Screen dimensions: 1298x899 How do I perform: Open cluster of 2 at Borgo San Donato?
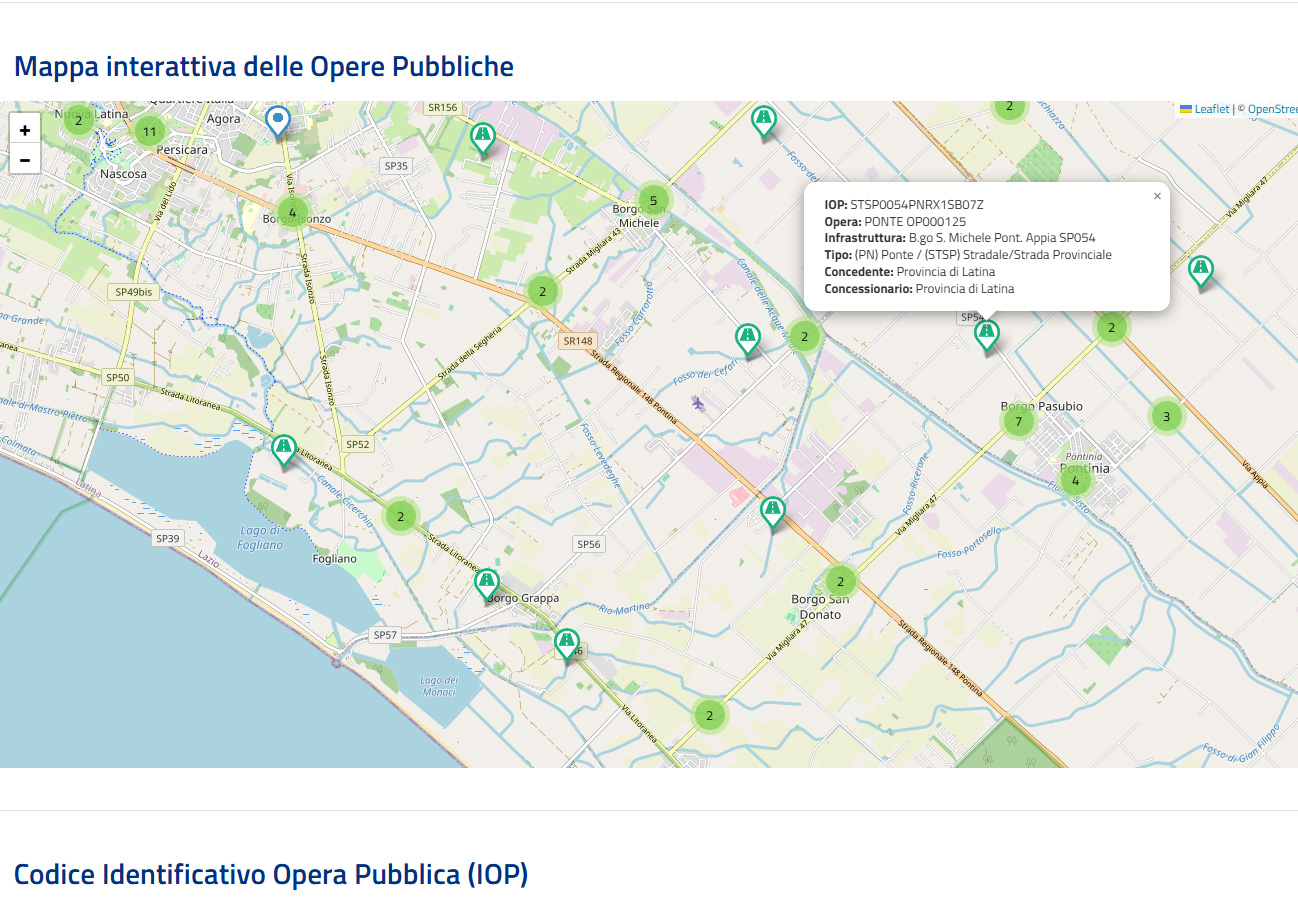click(x=841, y=582)
